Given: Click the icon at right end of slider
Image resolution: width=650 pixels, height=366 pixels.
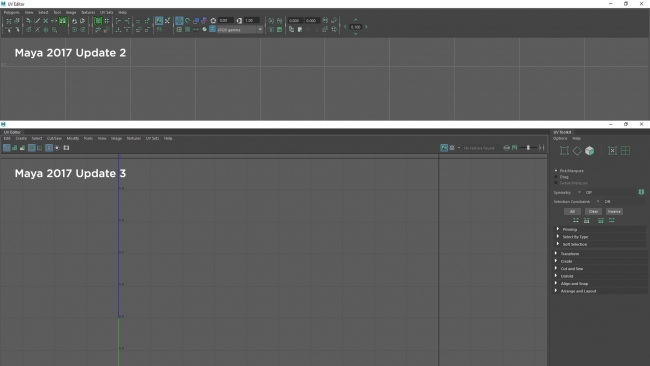Looking at the screenshot, I should 541,148.
